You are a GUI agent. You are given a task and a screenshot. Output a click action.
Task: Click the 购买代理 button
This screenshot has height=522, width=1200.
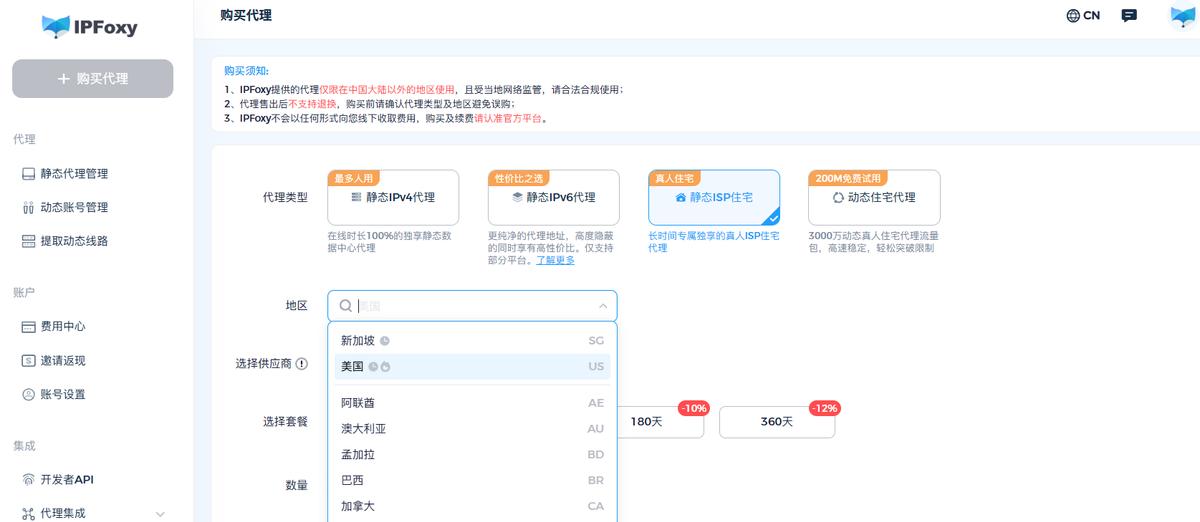pyautogui.click(x=92, y=79)
